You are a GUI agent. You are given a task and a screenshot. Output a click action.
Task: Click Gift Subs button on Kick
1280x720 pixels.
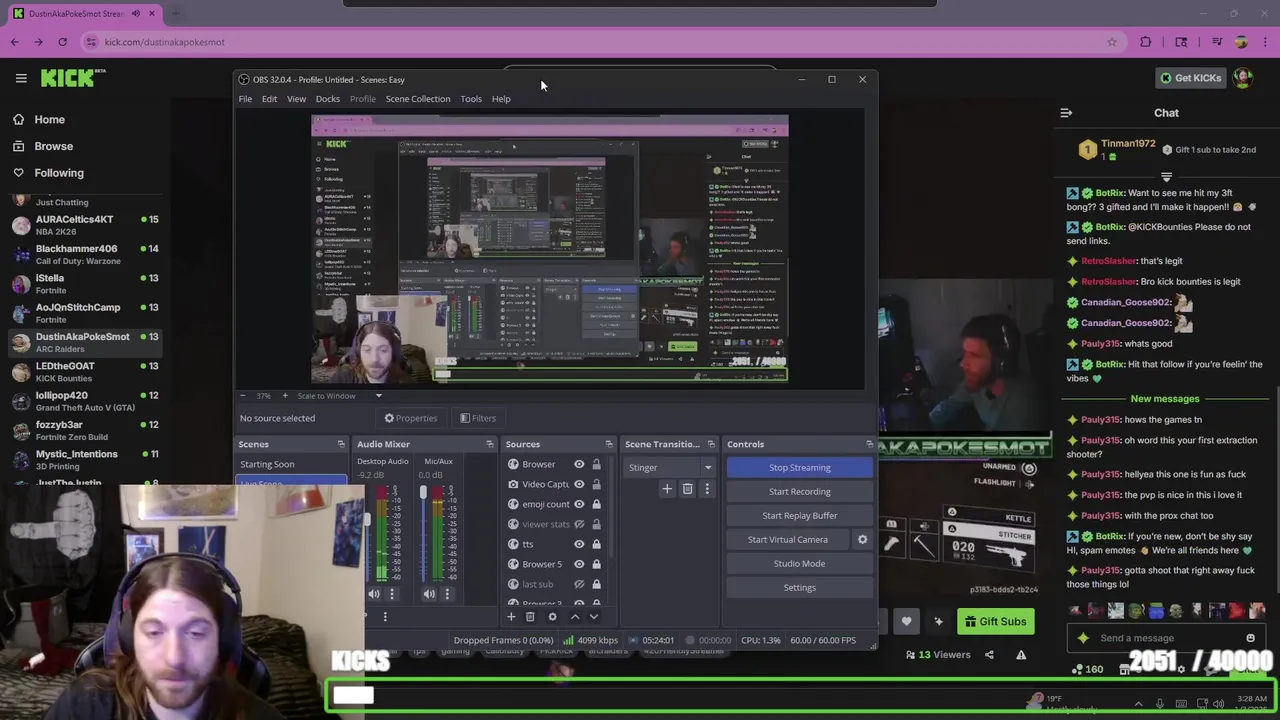996,621
